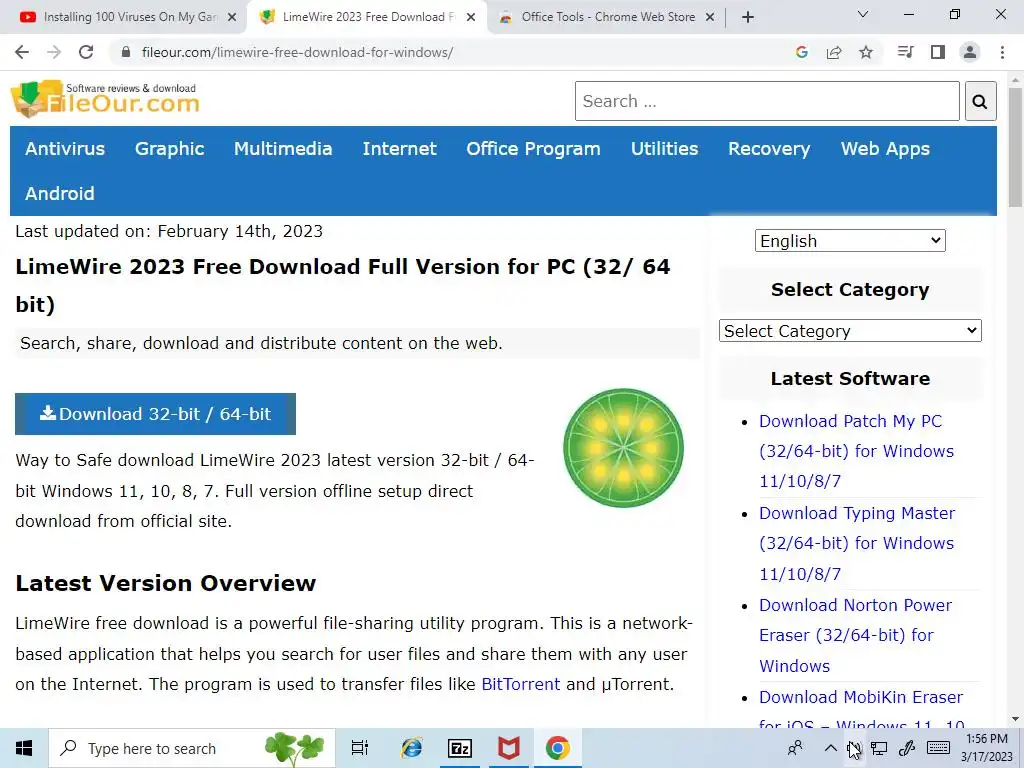Open Download Typing Master link

tap(856, 543)
